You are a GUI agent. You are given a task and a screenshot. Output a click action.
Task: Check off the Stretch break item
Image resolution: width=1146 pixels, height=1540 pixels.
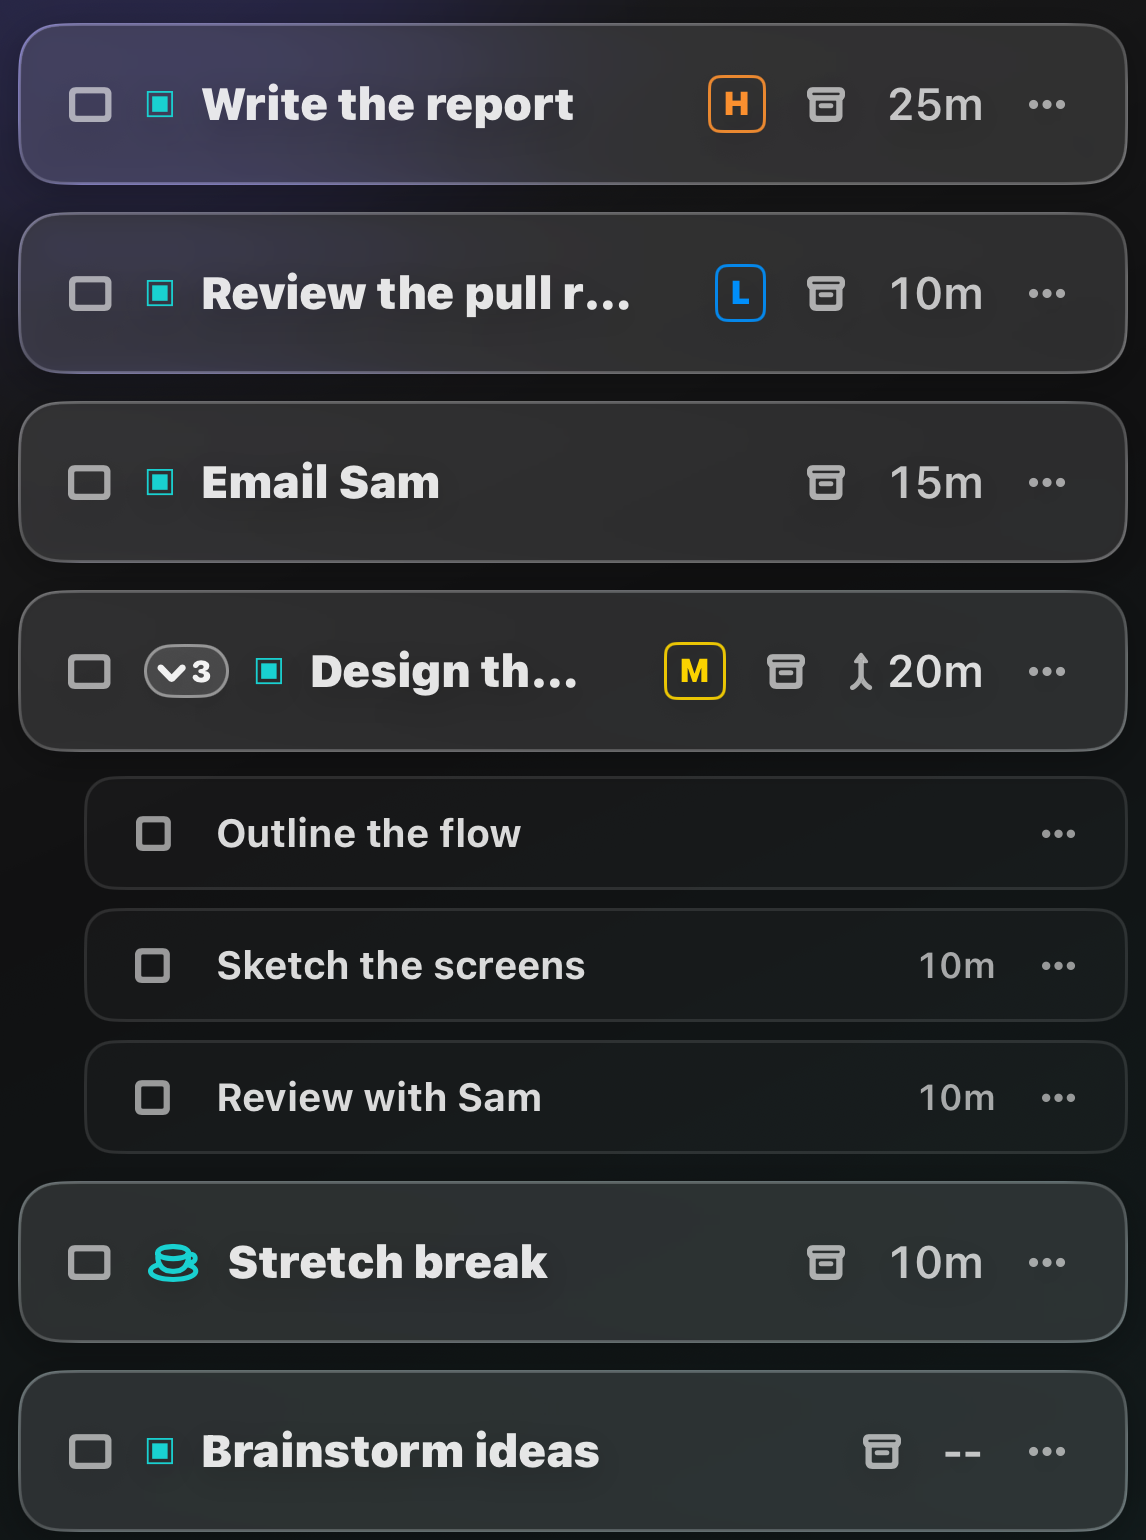click(90, 1262)
